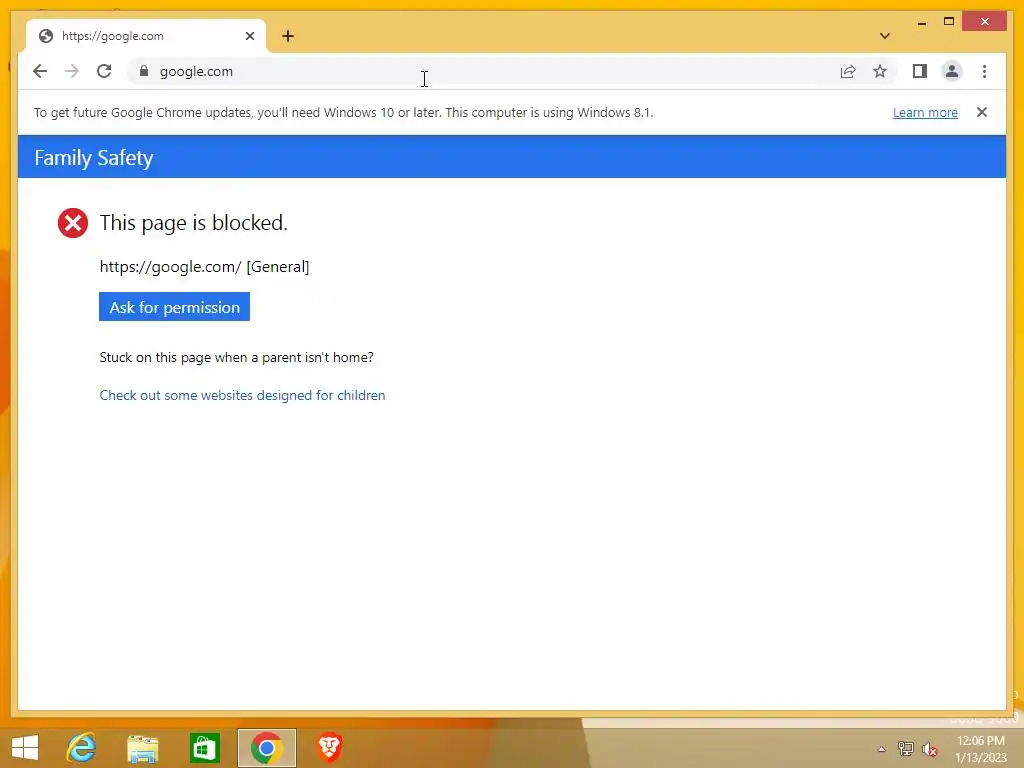Open the Chrome profile avatar menu

pyautogui.click(x=952, y=71)
